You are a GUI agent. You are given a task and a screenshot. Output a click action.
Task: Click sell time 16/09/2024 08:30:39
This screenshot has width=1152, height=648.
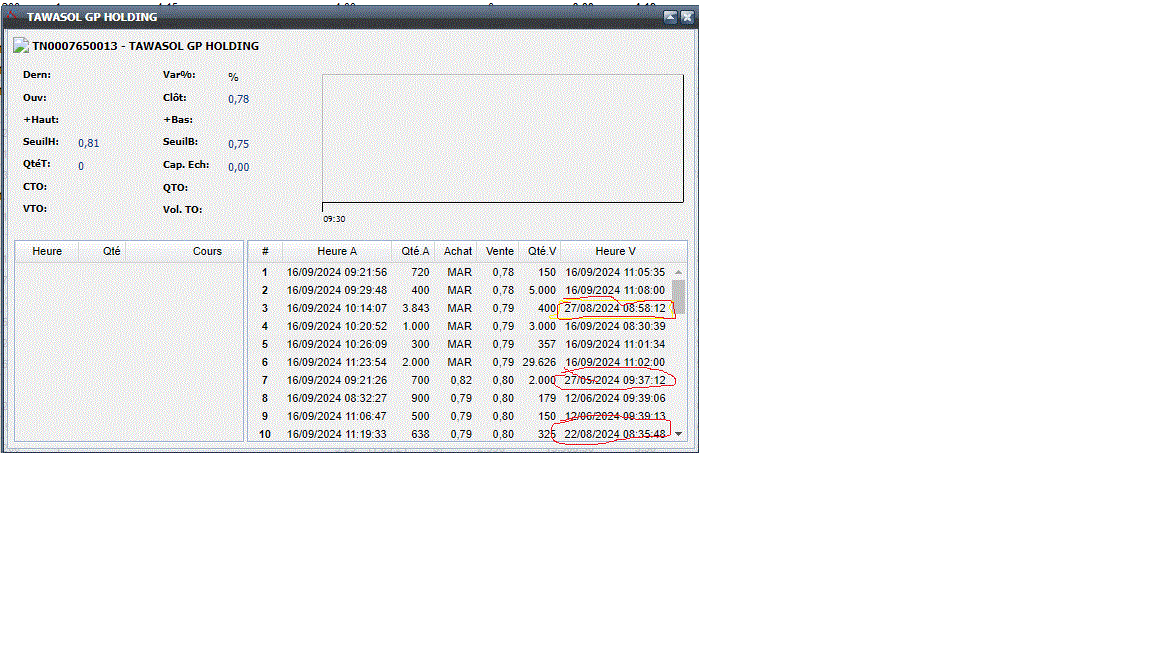click(x=615, y=326)
